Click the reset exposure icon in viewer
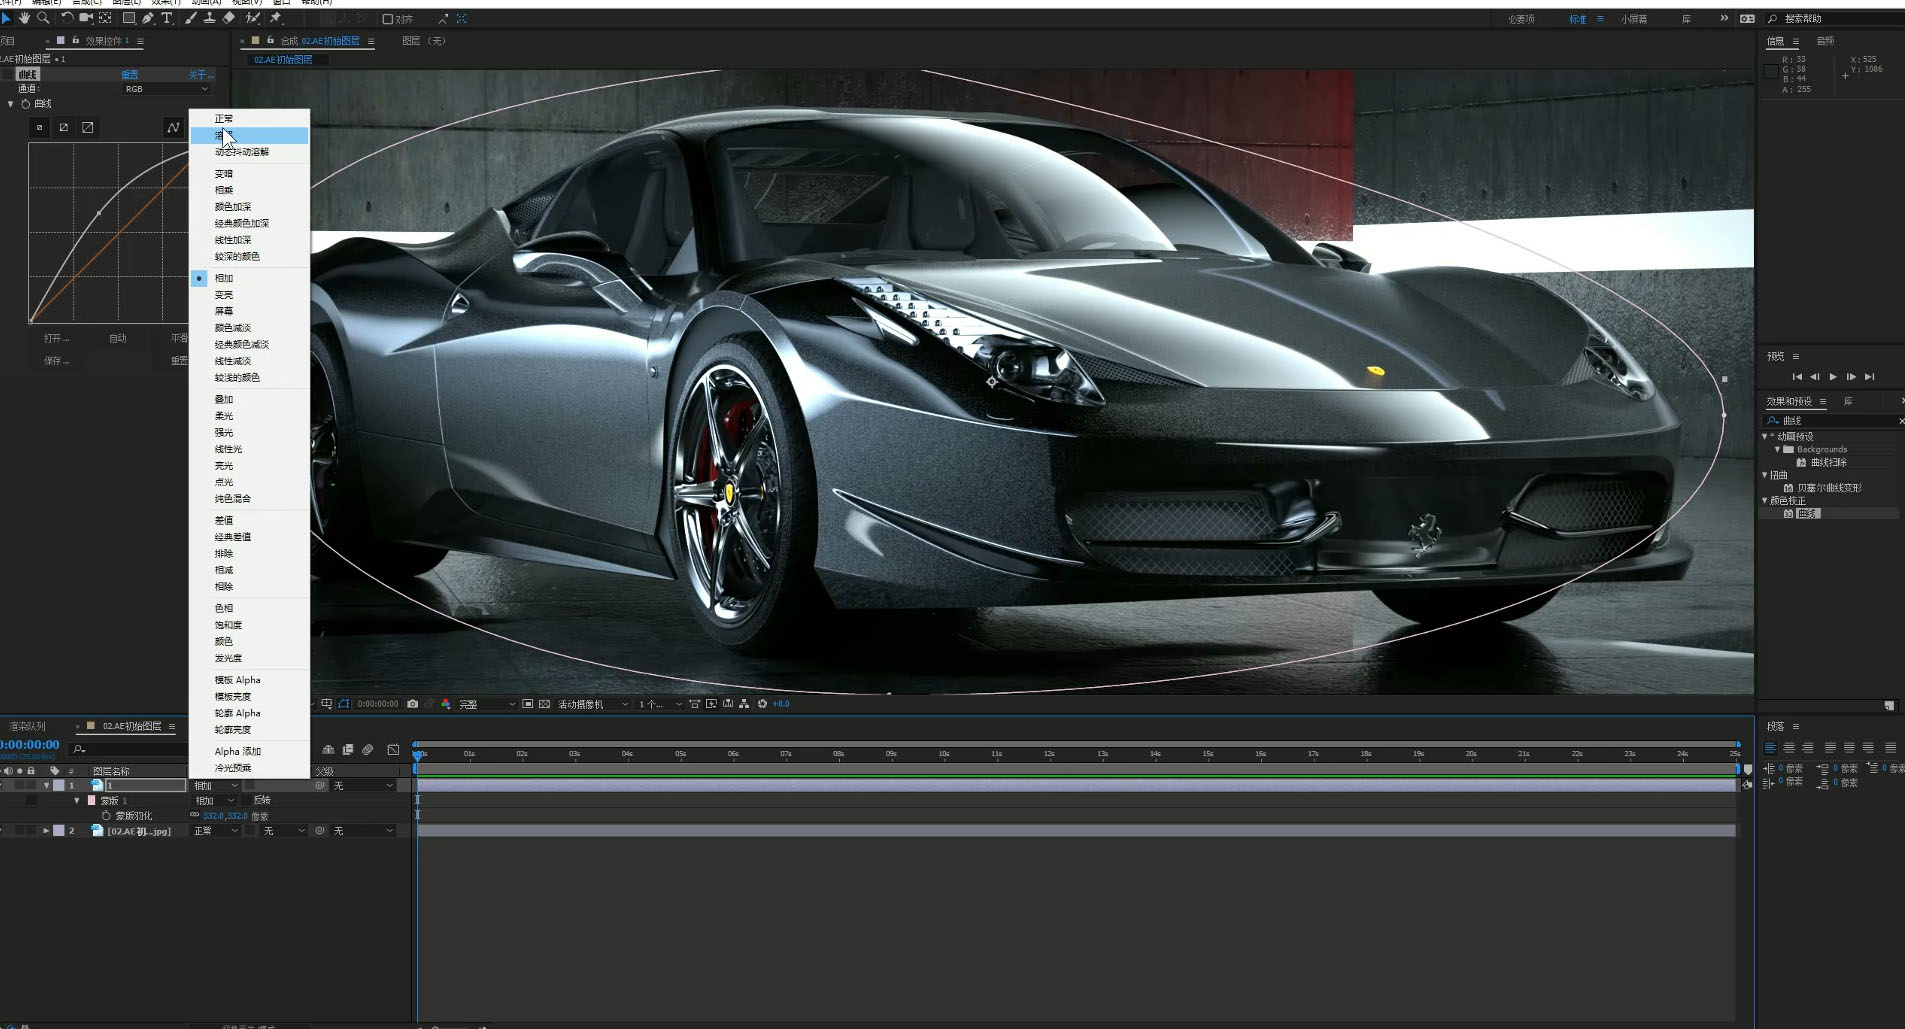The image size is (1905, 1029). point(762,704)
